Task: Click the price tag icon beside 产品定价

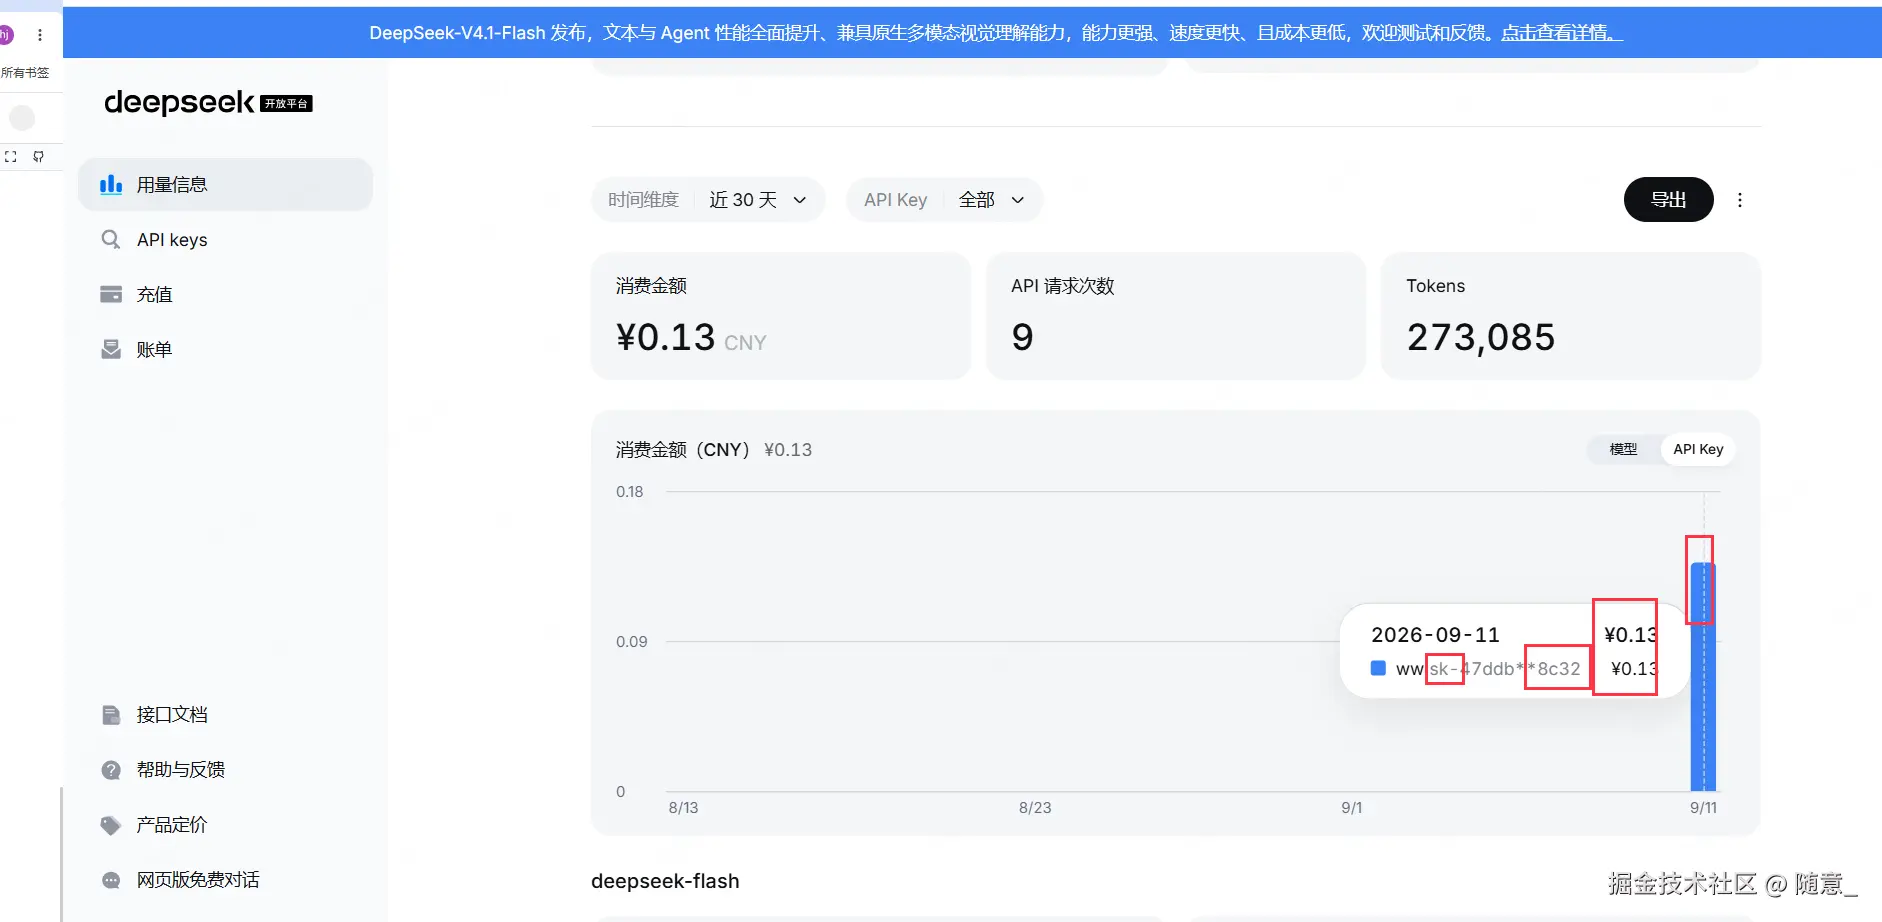Action: 111,824
